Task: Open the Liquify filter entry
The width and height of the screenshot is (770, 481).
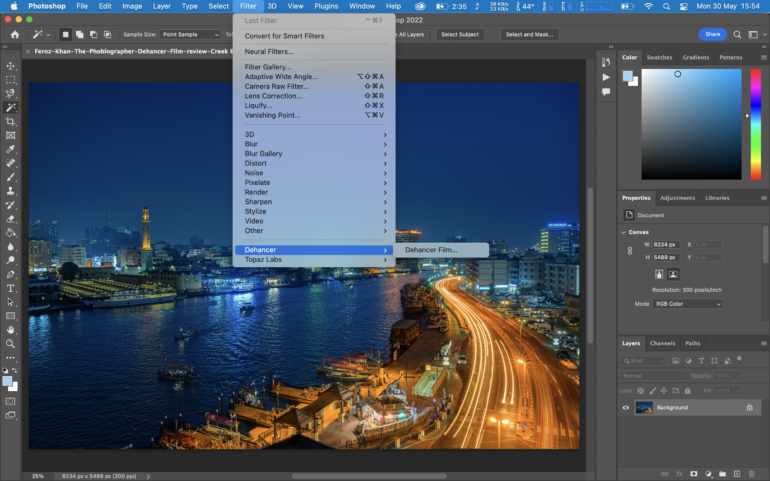Action: (314, 105)
